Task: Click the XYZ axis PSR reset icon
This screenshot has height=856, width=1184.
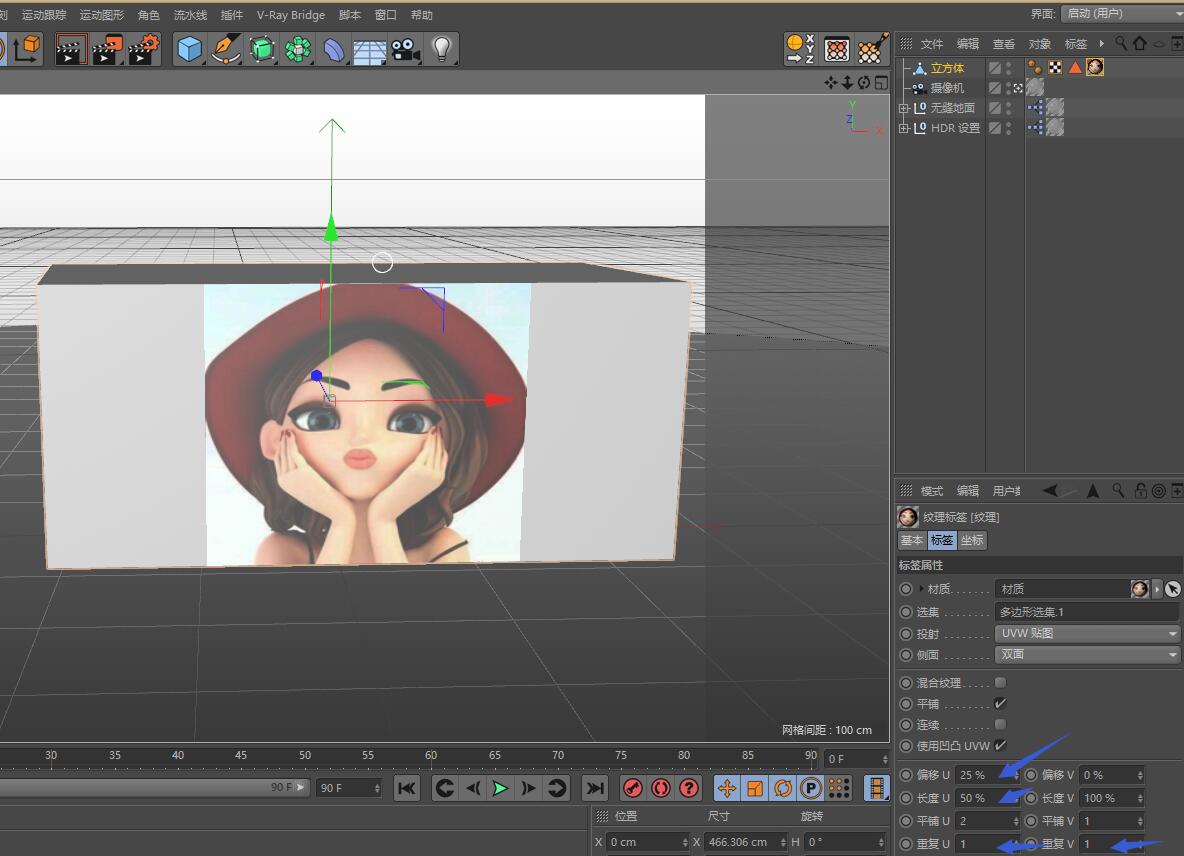Action: click(x=800, y=49)
